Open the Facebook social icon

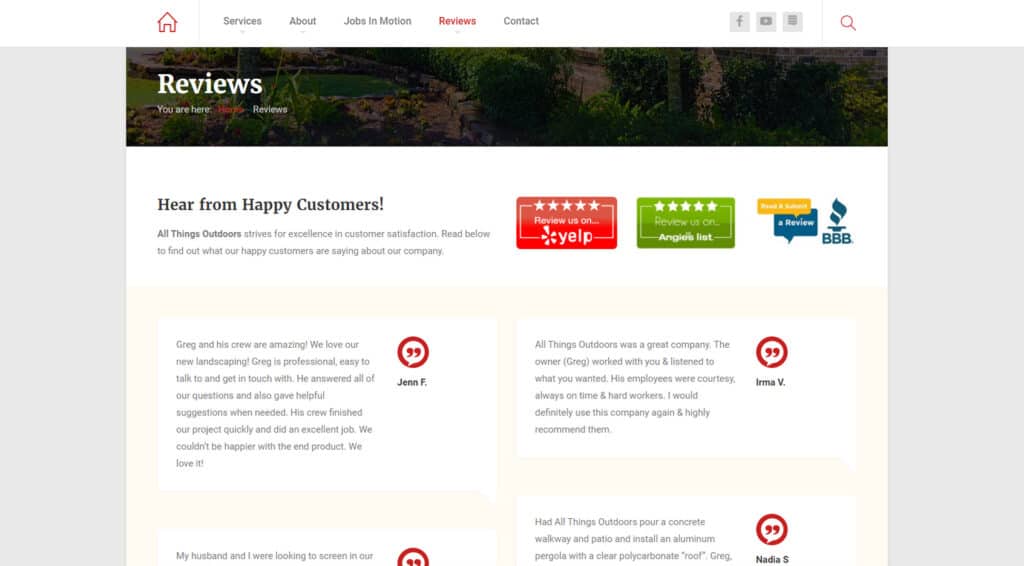pyautogui.click(x=739, y=22)
